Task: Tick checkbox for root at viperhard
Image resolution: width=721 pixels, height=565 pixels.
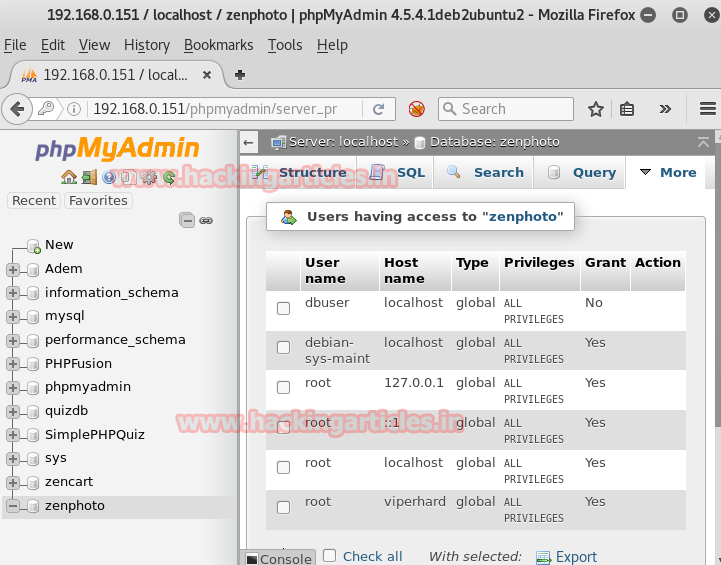Action: (284, 507)
